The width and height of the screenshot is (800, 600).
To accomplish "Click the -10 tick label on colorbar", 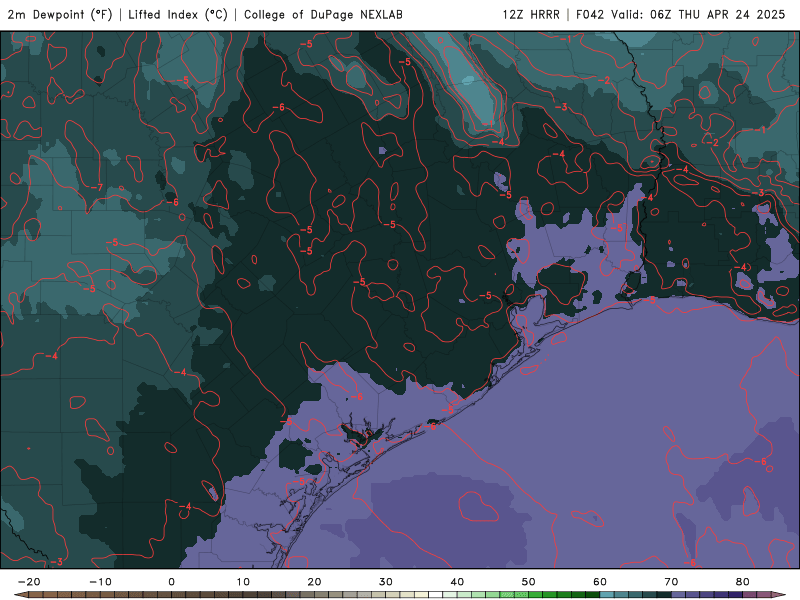I will click(x=100, y=582).
